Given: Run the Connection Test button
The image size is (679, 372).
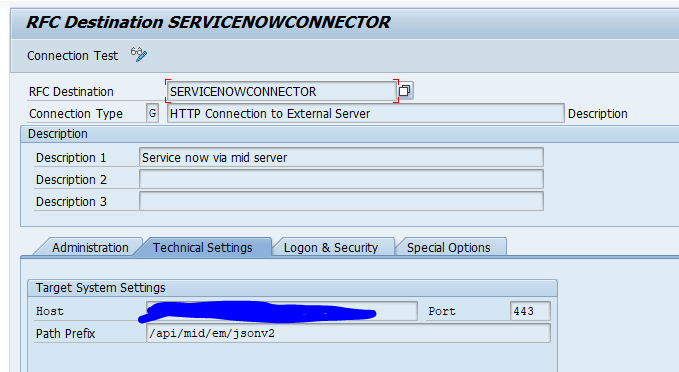Looking at the screenshot, I should tap(72, 56).
